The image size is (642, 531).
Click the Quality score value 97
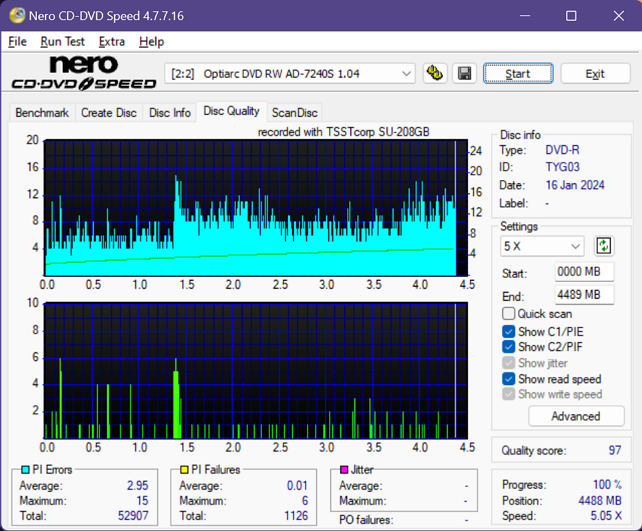[615, 450]
